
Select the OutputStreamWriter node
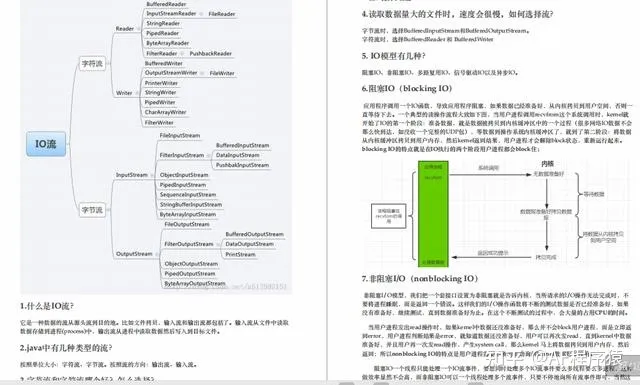(x=171, y=73)
